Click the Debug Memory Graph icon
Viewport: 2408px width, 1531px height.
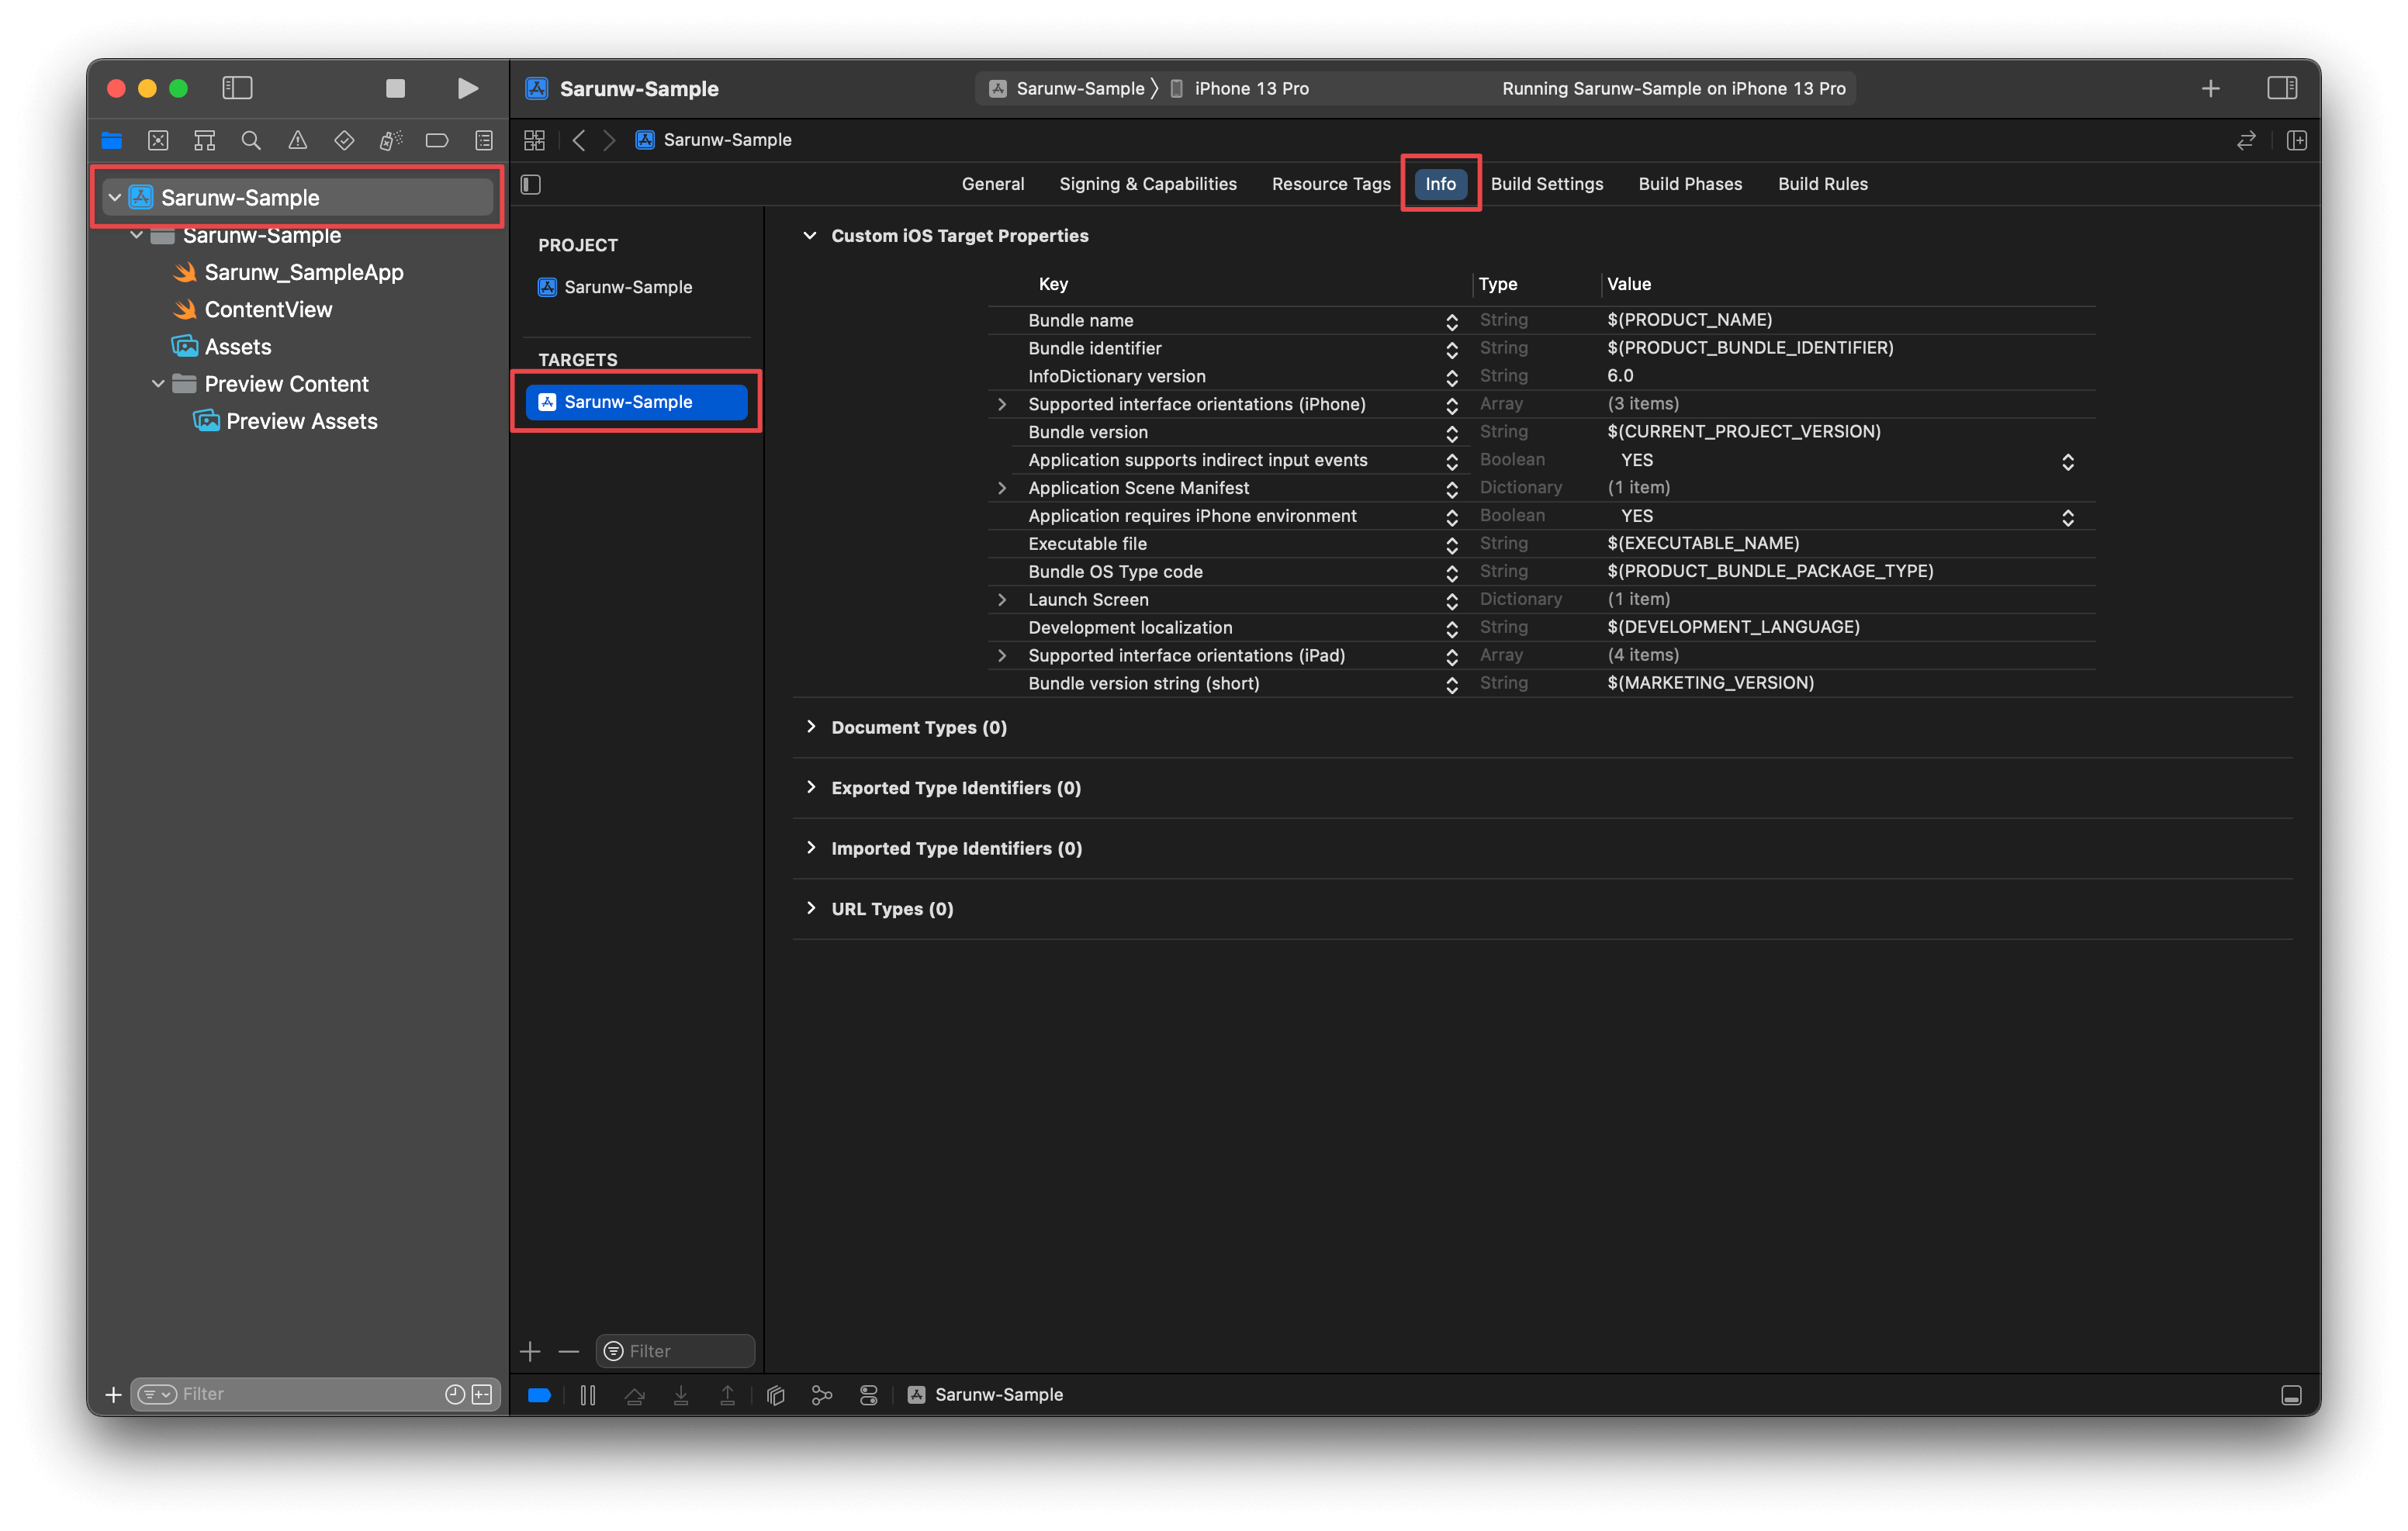click(x=822, y=1395)
